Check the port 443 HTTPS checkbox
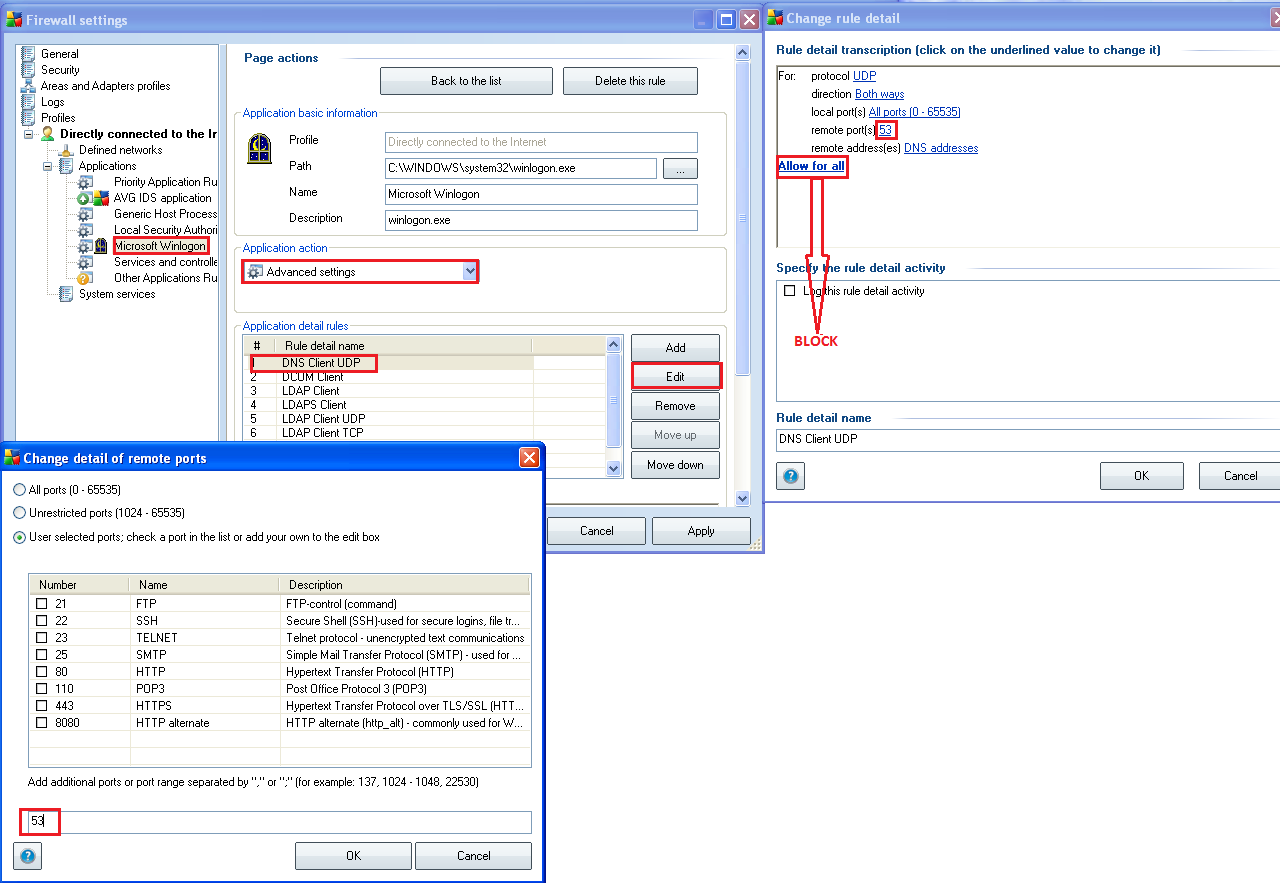 click(x=42, y=706)
